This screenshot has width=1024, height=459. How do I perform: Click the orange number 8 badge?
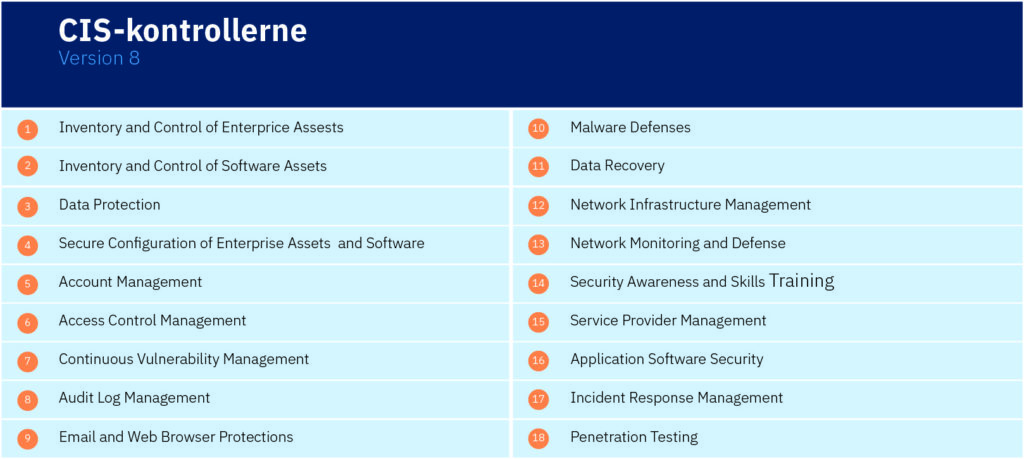click(27, 399)
